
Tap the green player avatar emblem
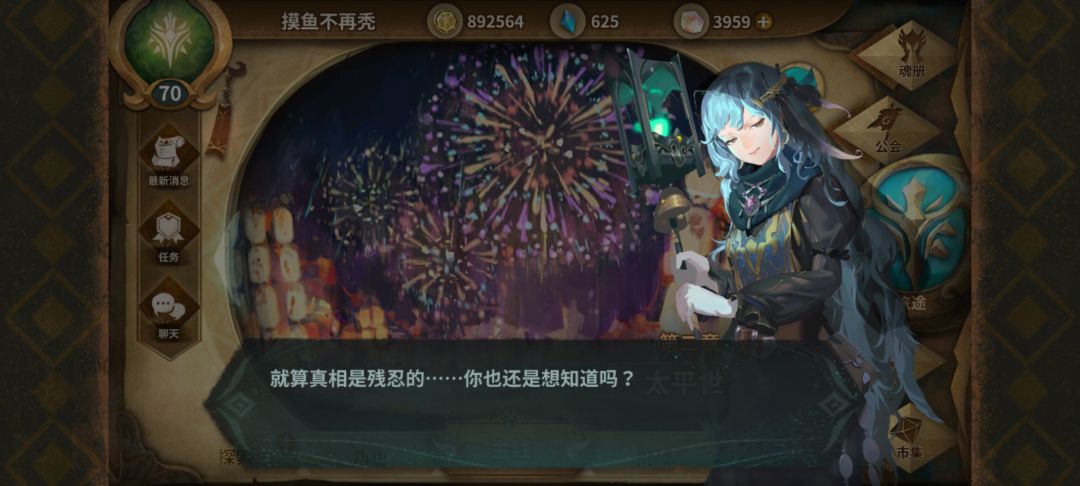[169, 41]
